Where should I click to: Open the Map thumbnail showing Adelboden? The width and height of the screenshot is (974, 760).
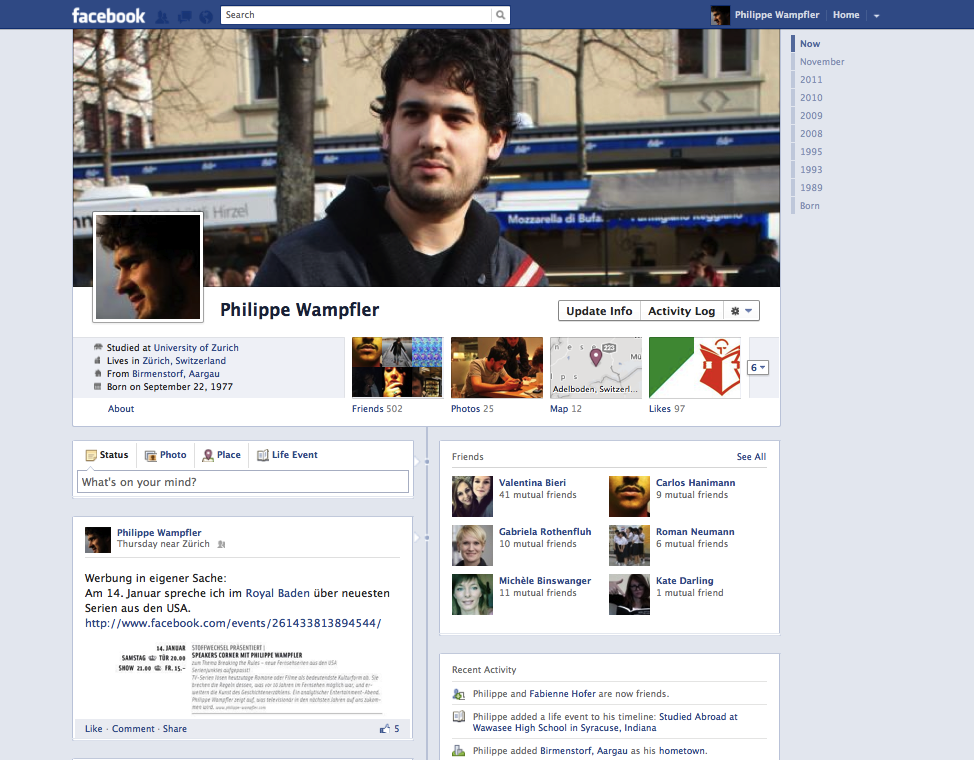tap(595, 367)
